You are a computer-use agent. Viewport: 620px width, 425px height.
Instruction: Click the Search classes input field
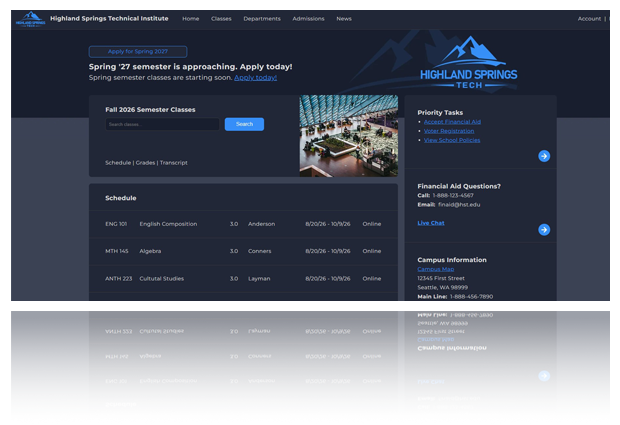point(163,124)
